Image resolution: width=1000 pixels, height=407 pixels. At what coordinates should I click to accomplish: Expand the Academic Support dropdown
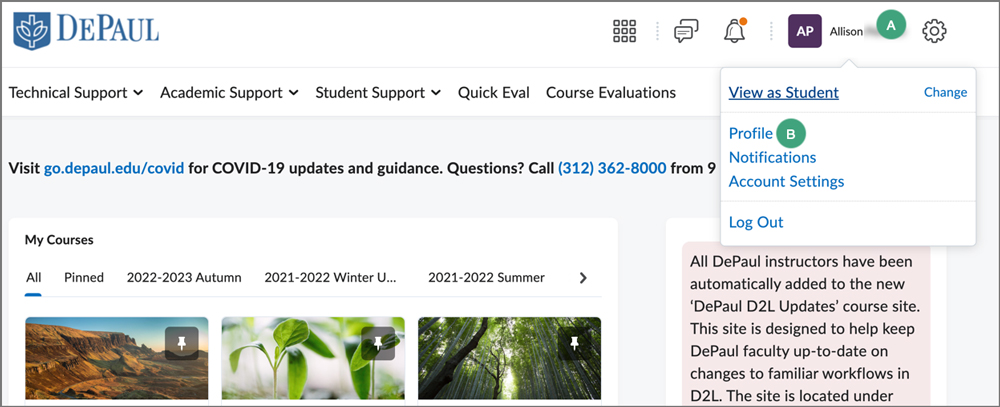click(x=229, y=93)
